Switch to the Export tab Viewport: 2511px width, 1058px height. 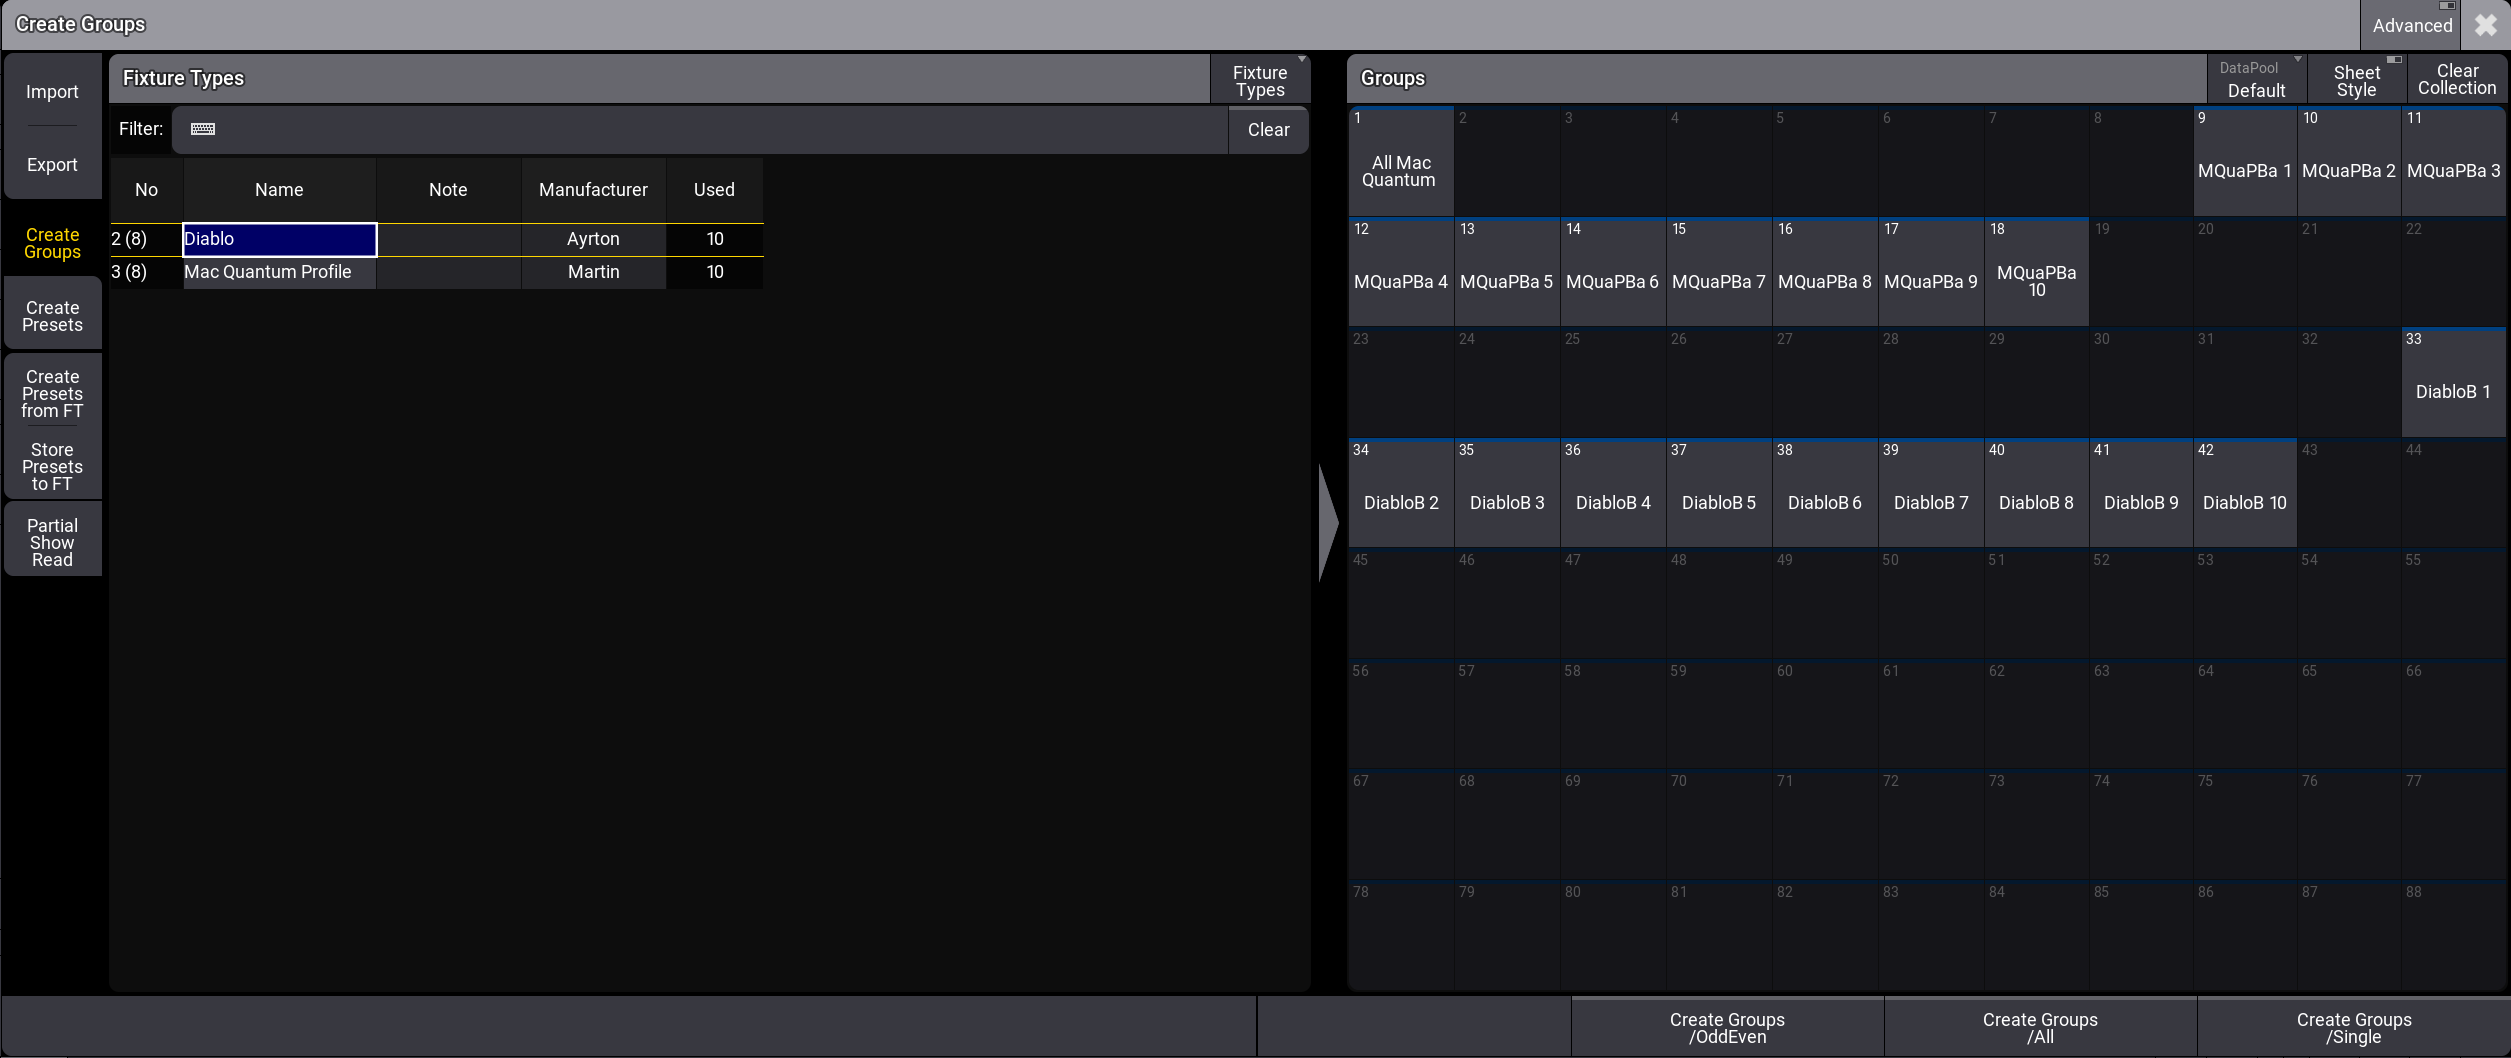pos(52,165)
